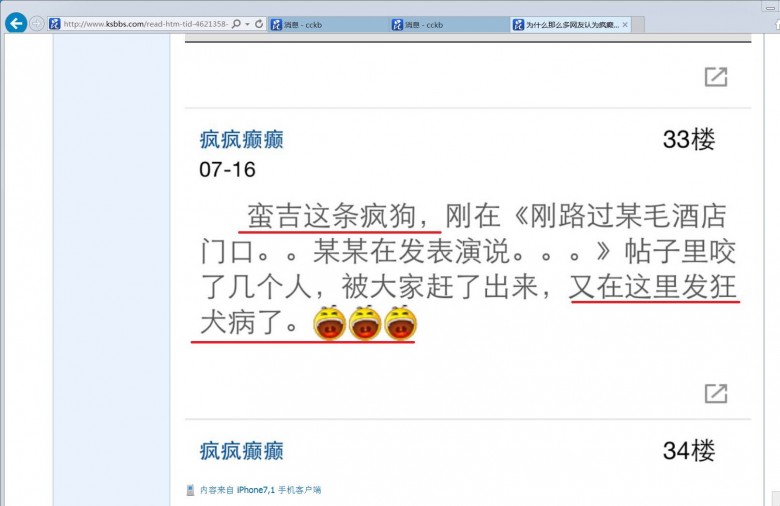Image resolution: width=780 pixels, height=506 pixels.
Task: Go back using the blue back arrow
Action: point(16,23)
